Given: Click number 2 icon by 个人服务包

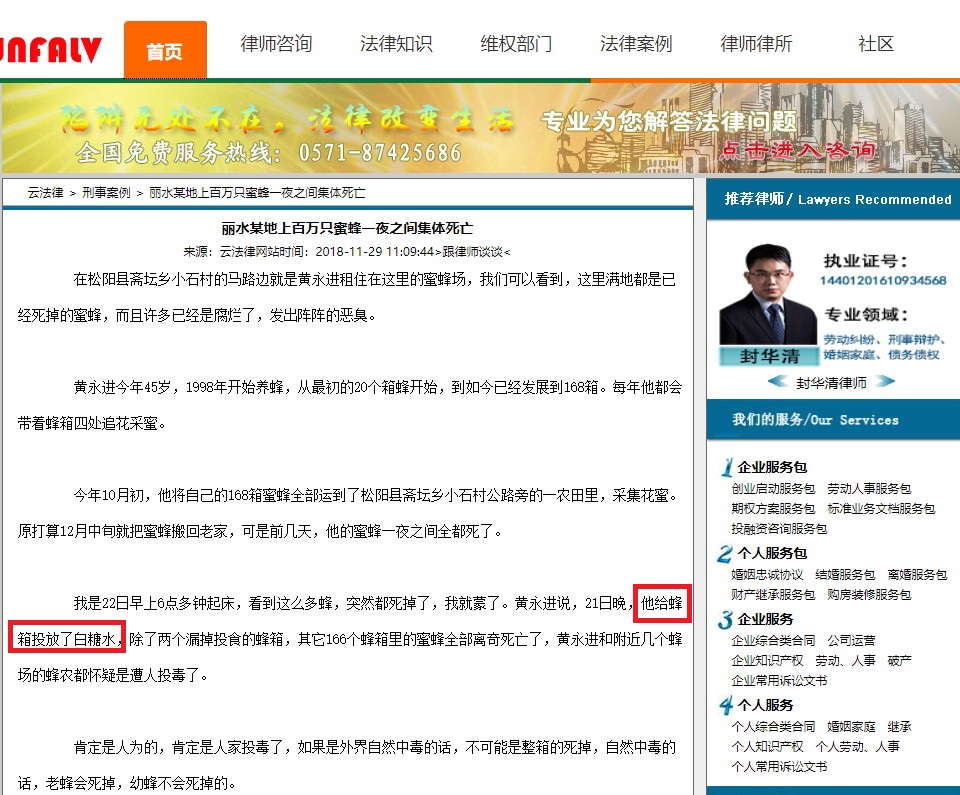Looking at the screenshot, I should [x=725, y=554].
